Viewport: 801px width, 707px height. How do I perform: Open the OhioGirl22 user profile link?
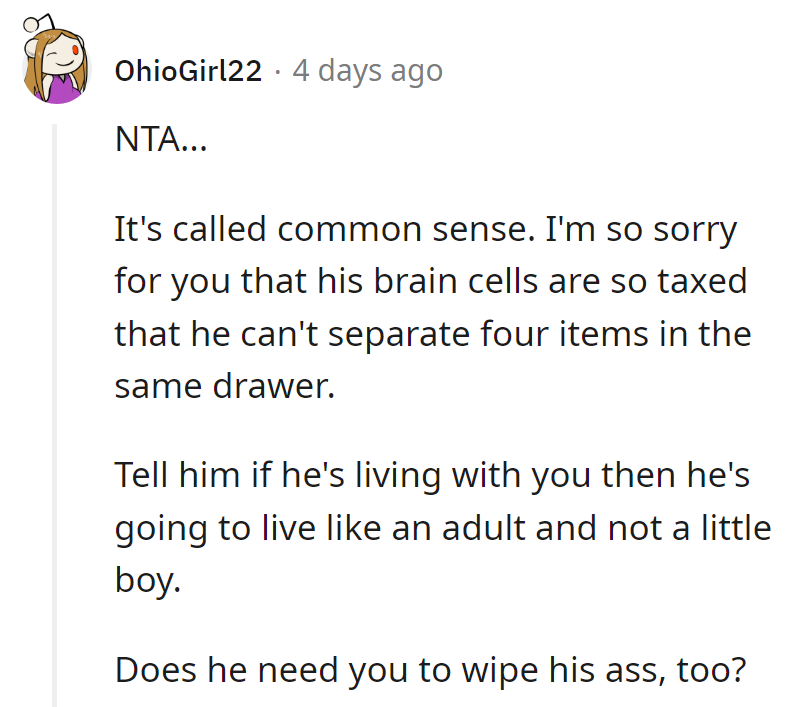pos(189,71)
